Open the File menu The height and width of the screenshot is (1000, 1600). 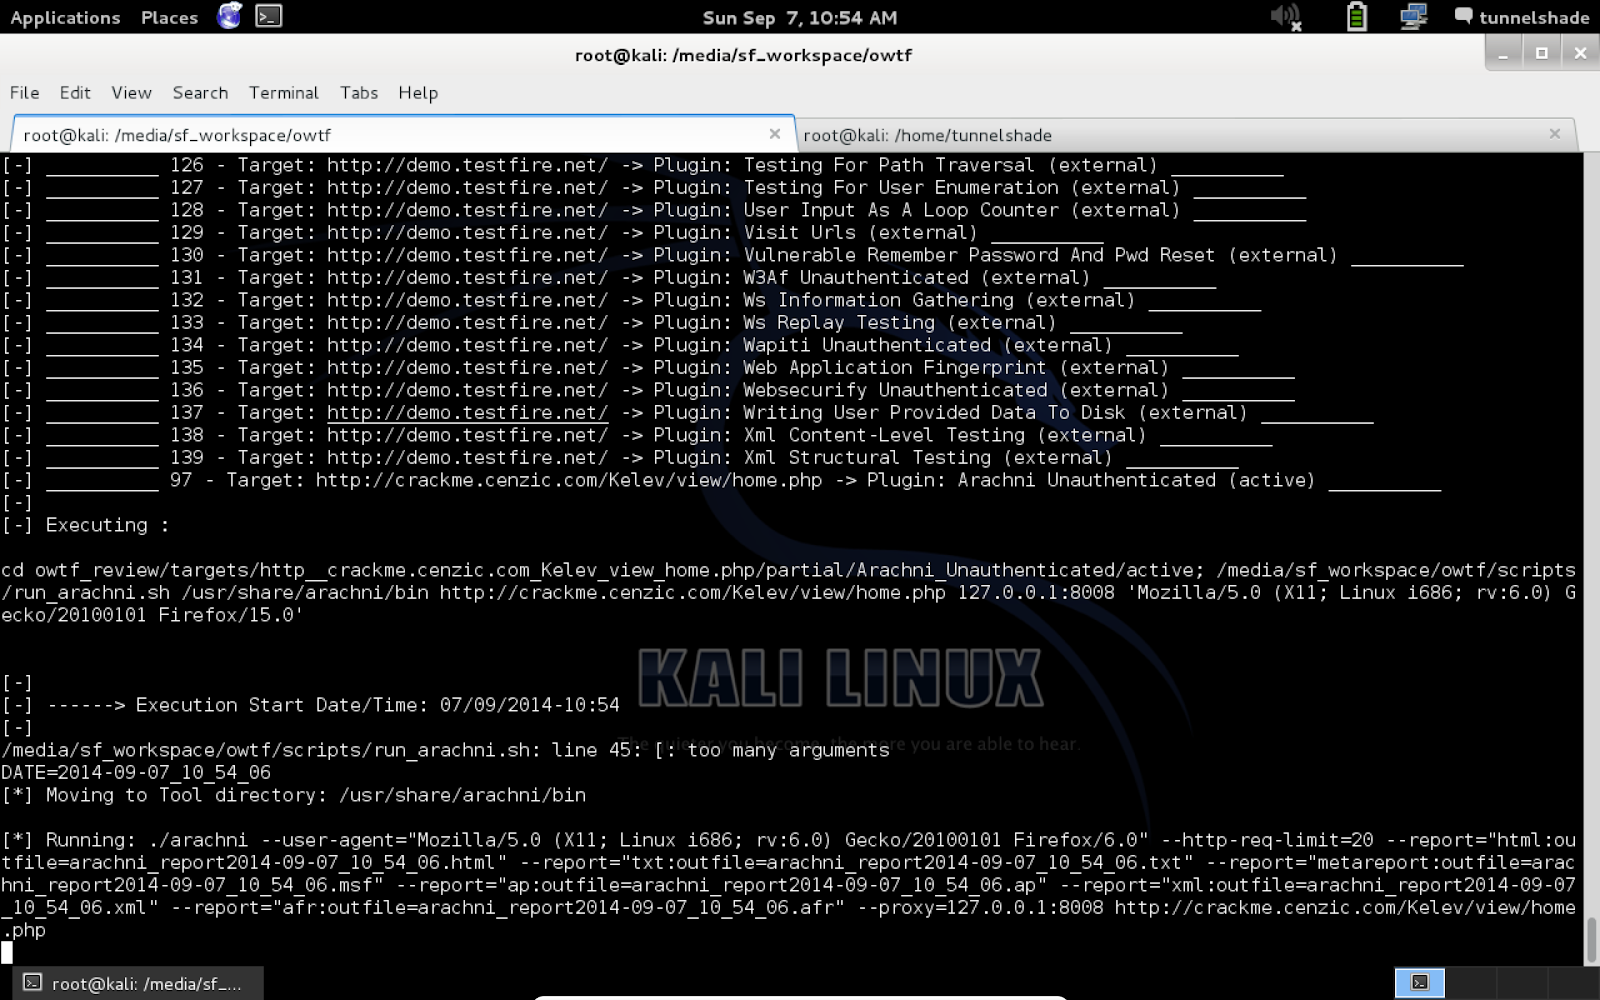pos(25,92)
